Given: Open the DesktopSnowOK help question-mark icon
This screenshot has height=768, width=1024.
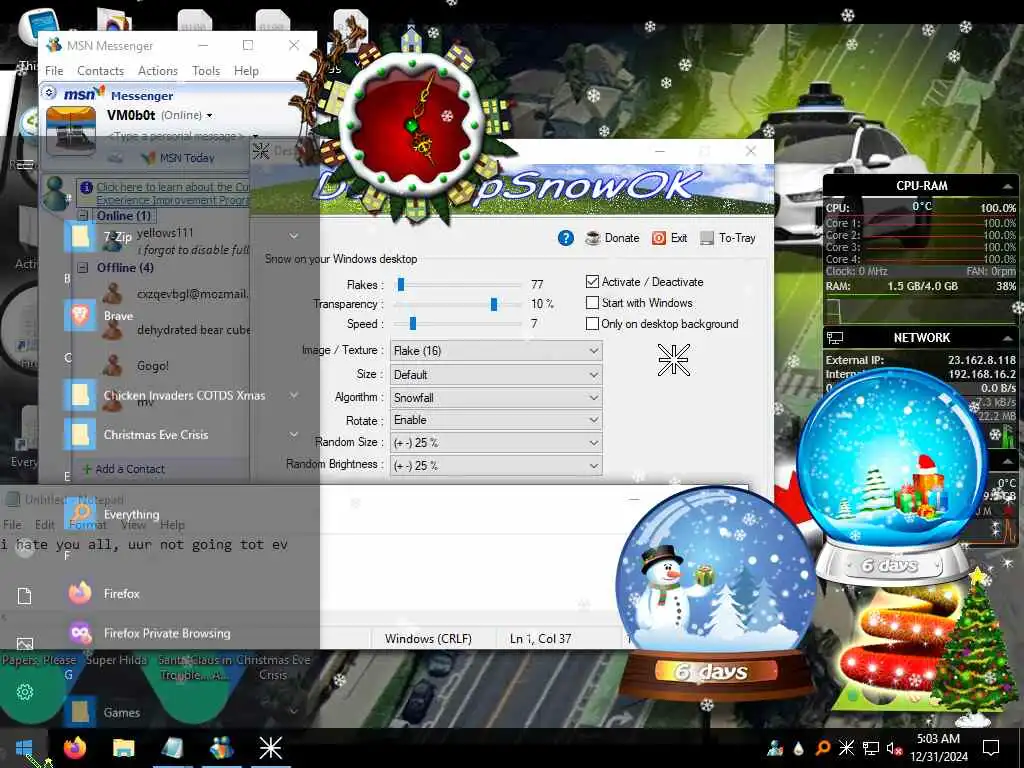Looking at the screenshot, I should [x=566, y=238].
